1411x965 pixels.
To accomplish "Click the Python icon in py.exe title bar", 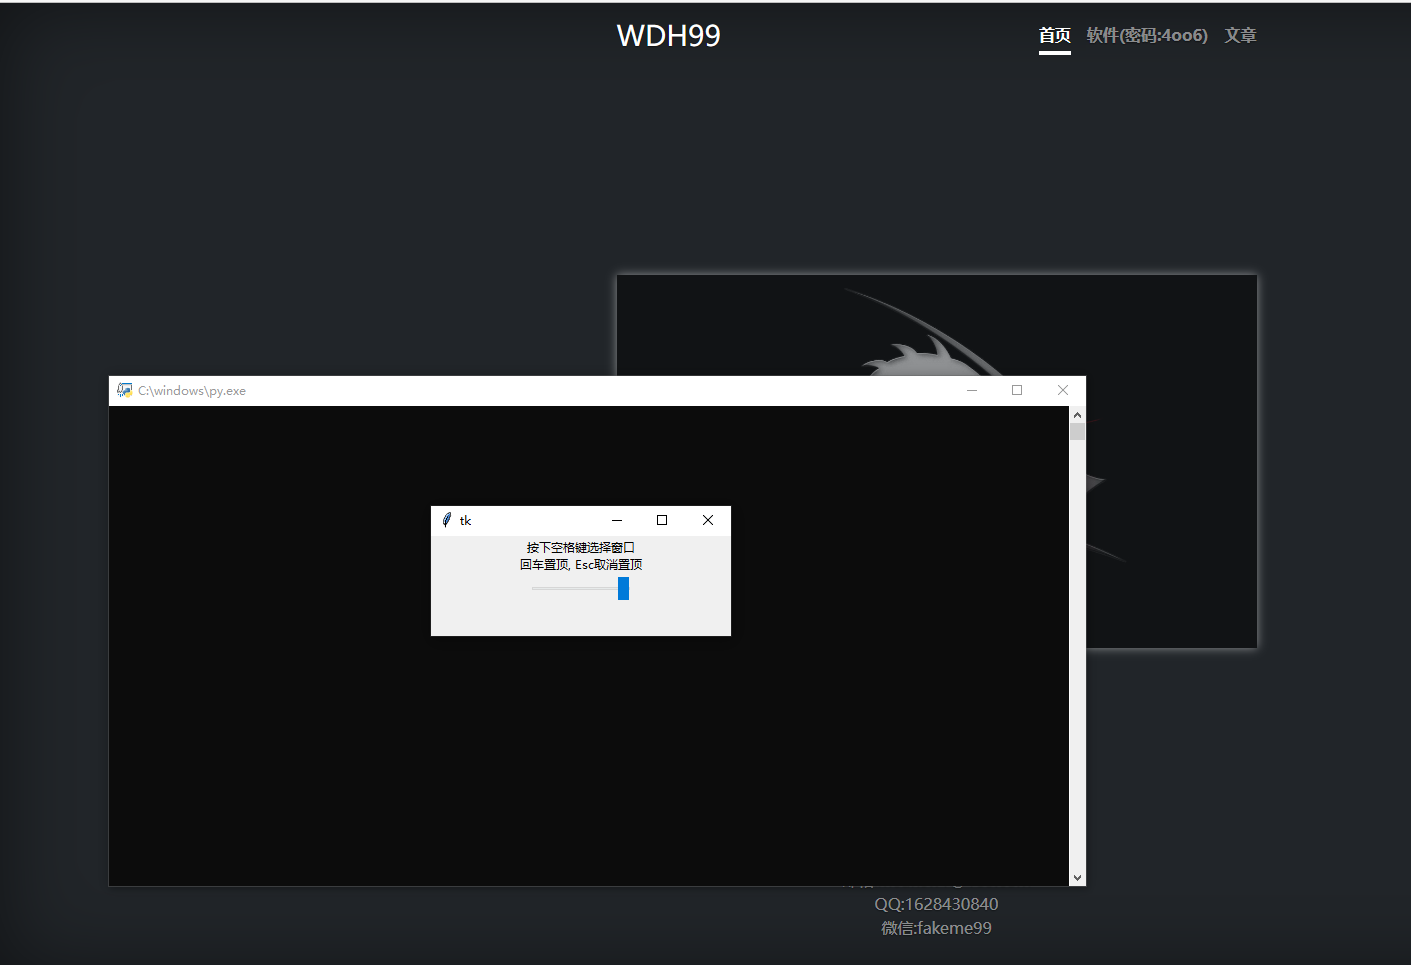I will tap(125, 390).
